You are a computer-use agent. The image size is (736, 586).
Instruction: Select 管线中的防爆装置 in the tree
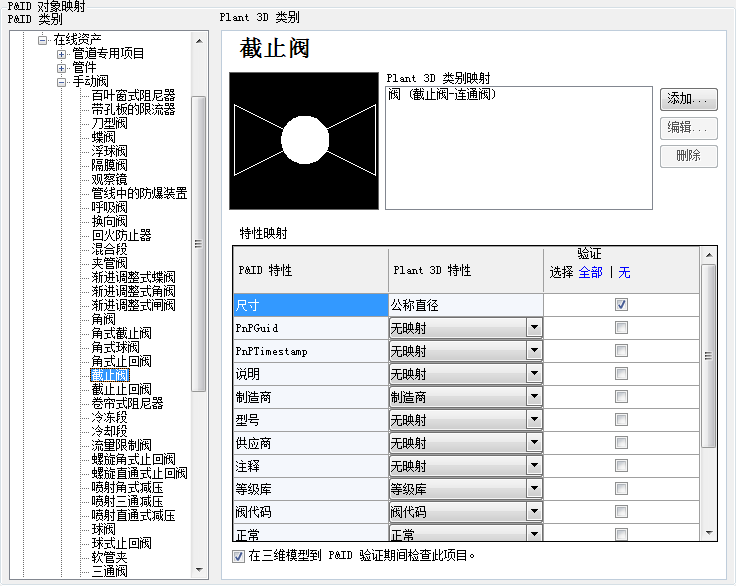[139, 193]
